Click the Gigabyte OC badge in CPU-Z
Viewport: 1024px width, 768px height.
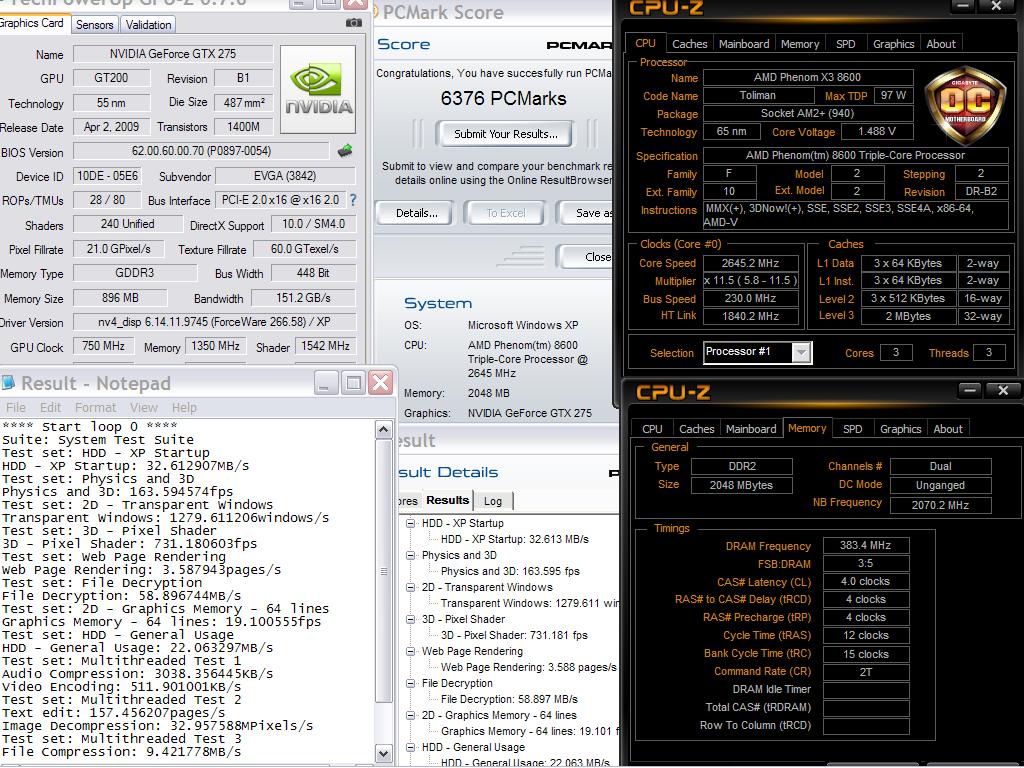click(x=965, y=105)
